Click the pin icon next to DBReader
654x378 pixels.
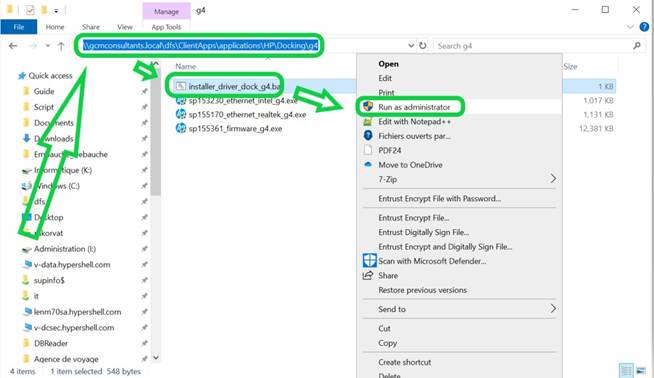pos(144,343)
